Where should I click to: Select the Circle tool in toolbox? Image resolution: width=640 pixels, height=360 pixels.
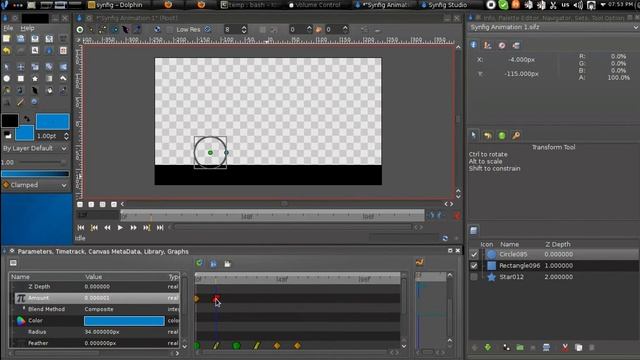pyautogui.click(x=7, y=78)
